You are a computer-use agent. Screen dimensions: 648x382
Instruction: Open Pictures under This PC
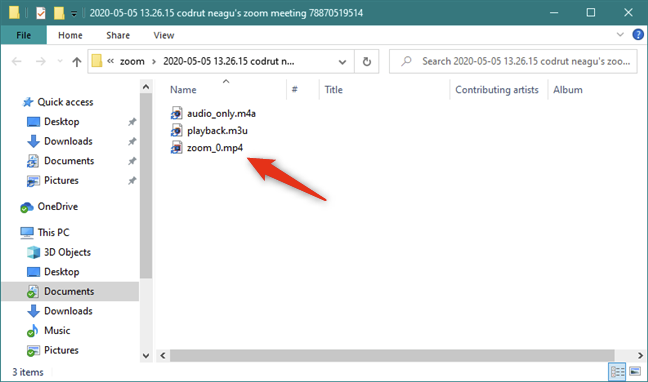point(61,350)
